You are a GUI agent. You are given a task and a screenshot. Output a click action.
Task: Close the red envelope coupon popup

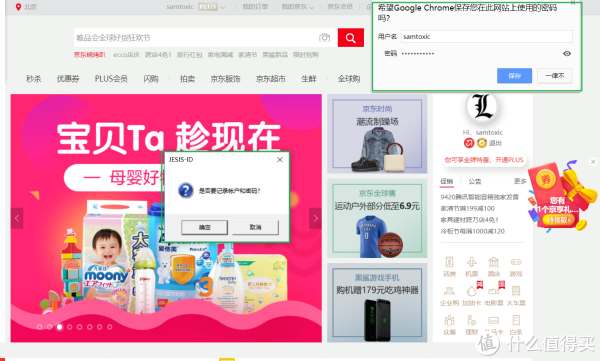pyautogui.click(x=593, y=162)
